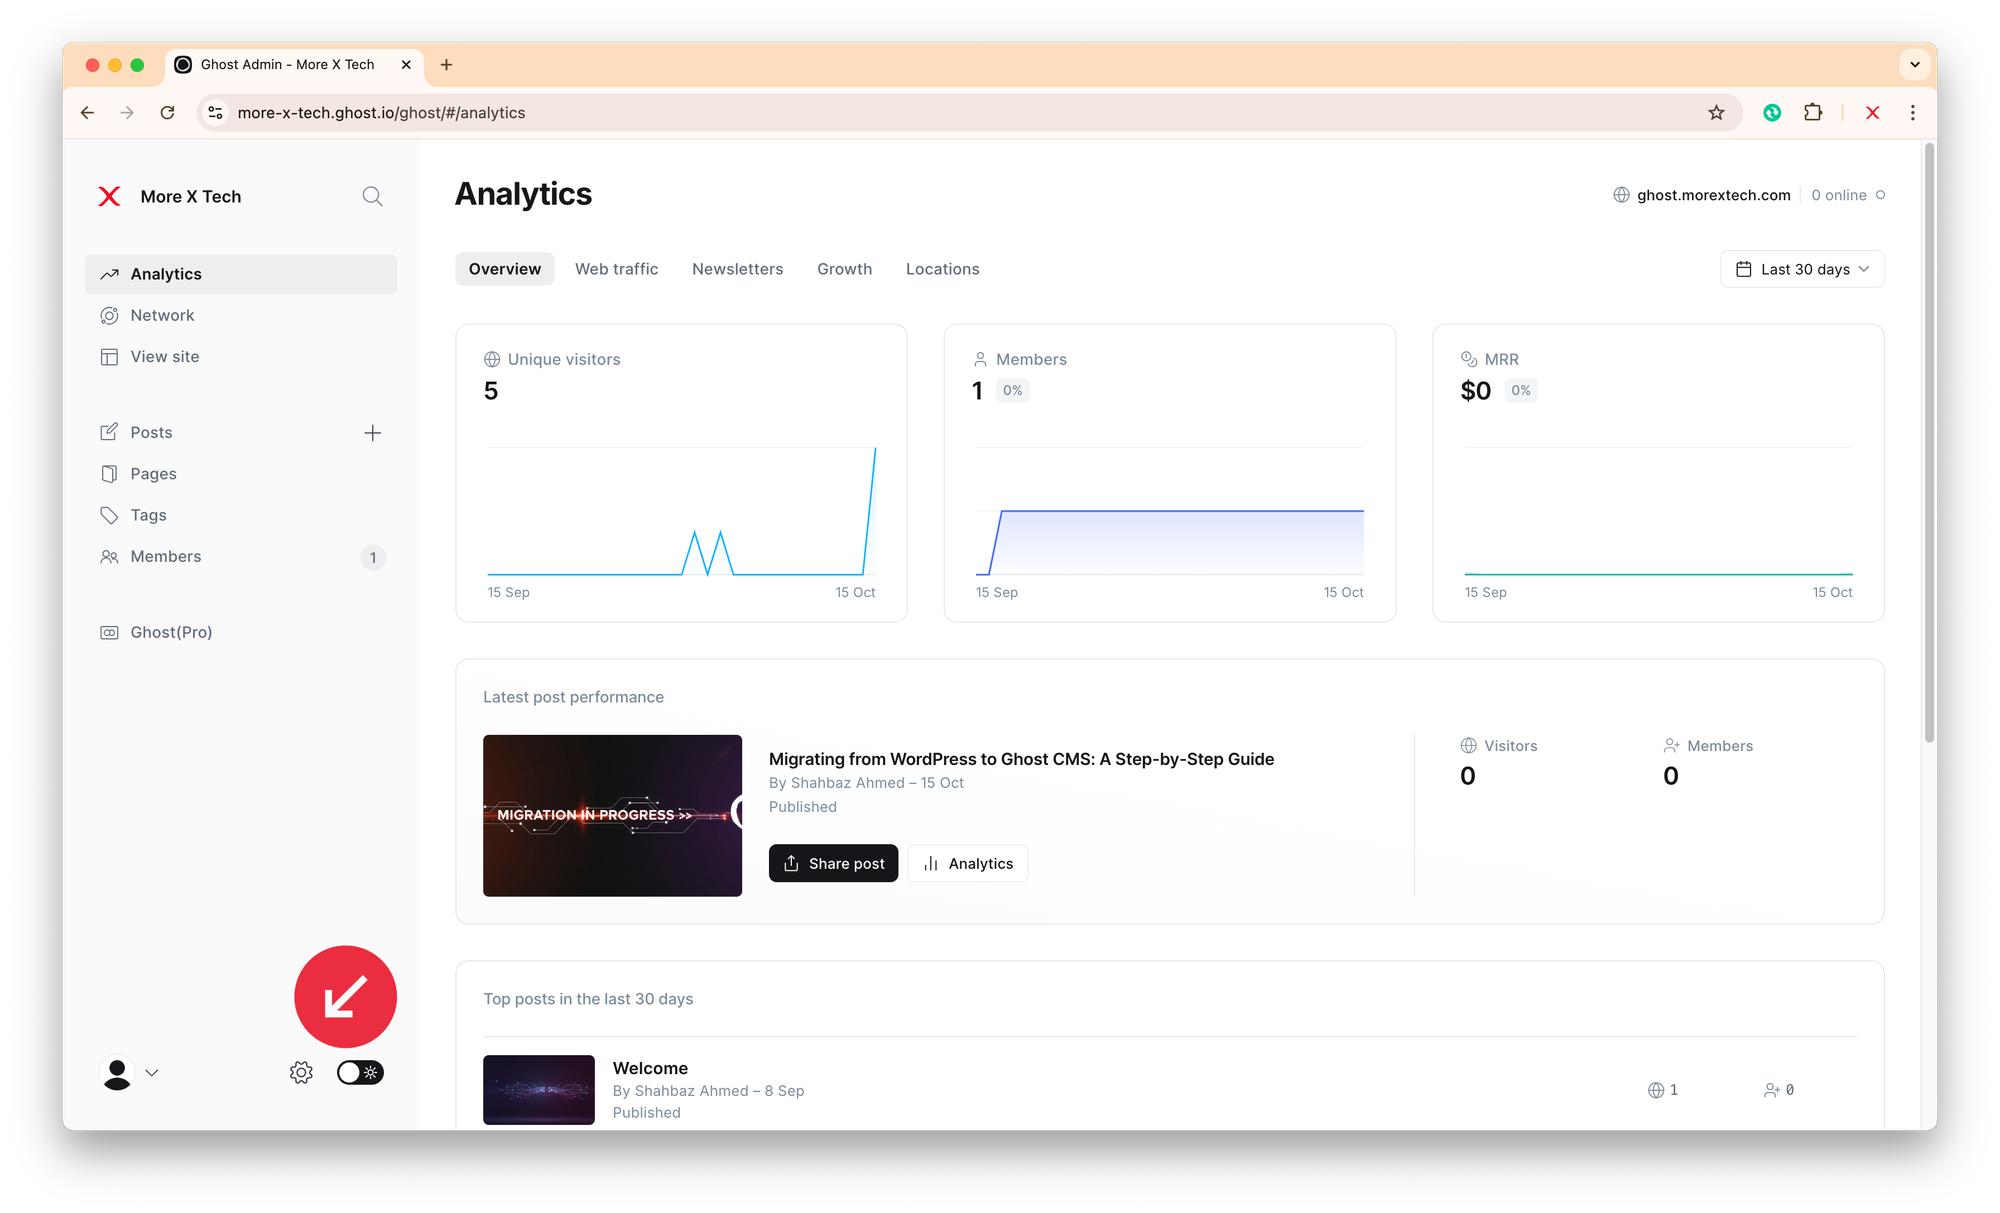Open settings via the gear icon
Image resolution: width=2000 pixels, height=1213 pixels.
coord(301,1073)
